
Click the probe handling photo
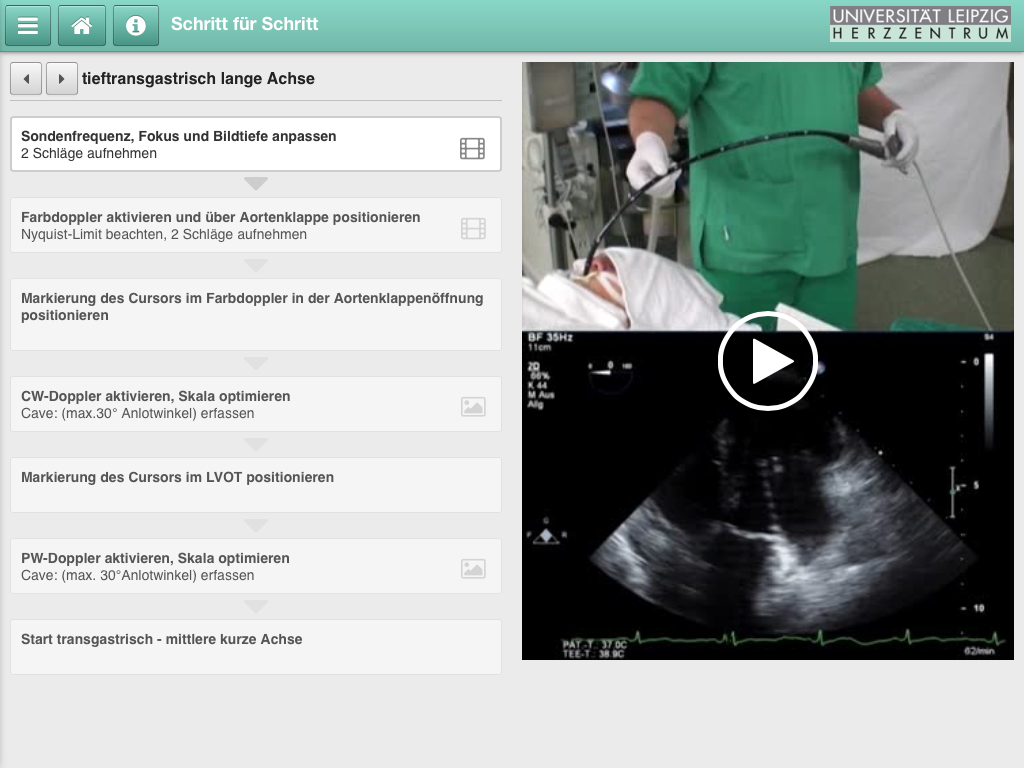(x=767, y=196)
